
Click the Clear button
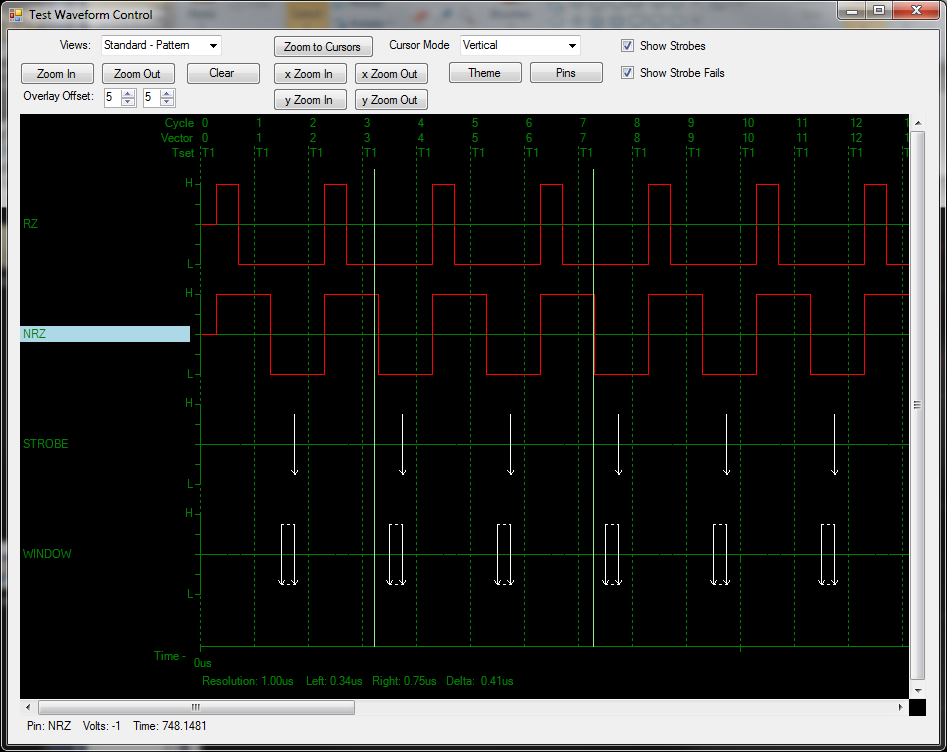[223, 73]
